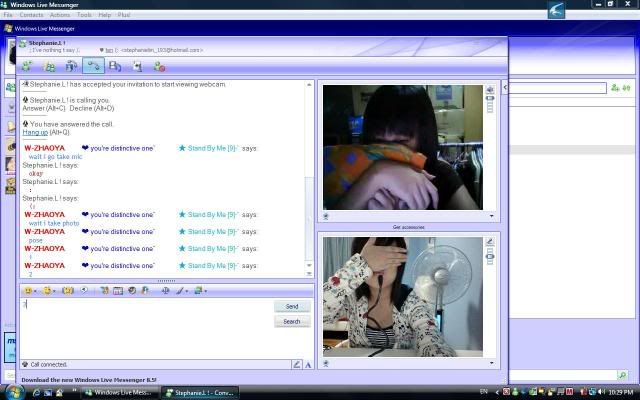Open the Get accessories link
The height and width of the screenshot is (400, 640).
pos(409,227)
